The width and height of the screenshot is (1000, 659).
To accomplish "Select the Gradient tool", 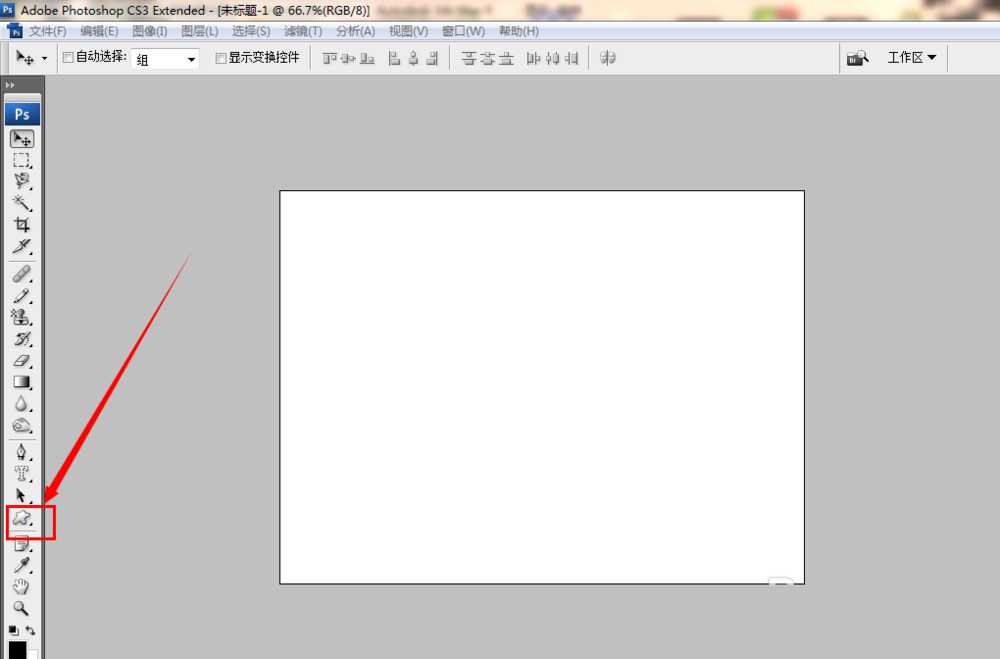I will (22, 382).
